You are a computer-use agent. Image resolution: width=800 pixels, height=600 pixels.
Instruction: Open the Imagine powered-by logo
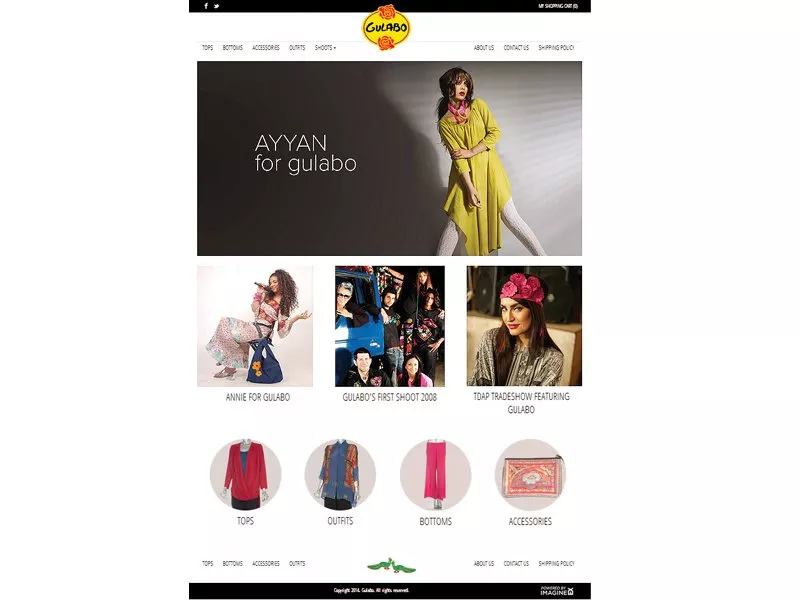coord(557,591)
